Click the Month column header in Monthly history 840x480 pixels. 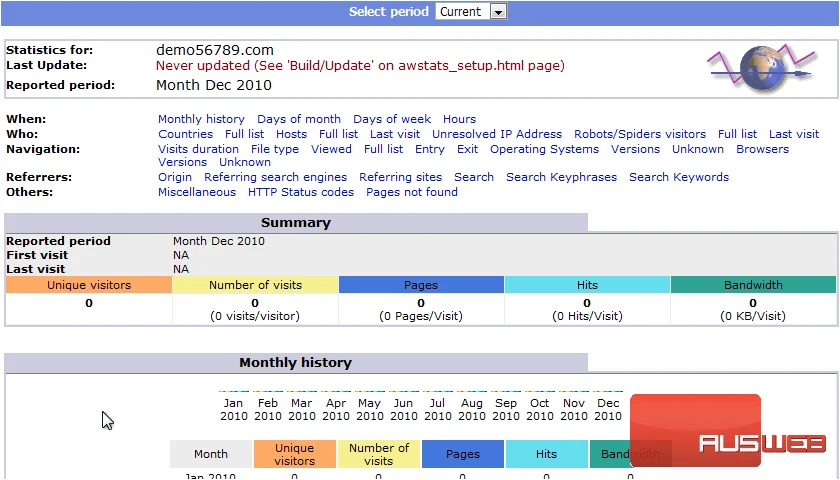(211, 454)
